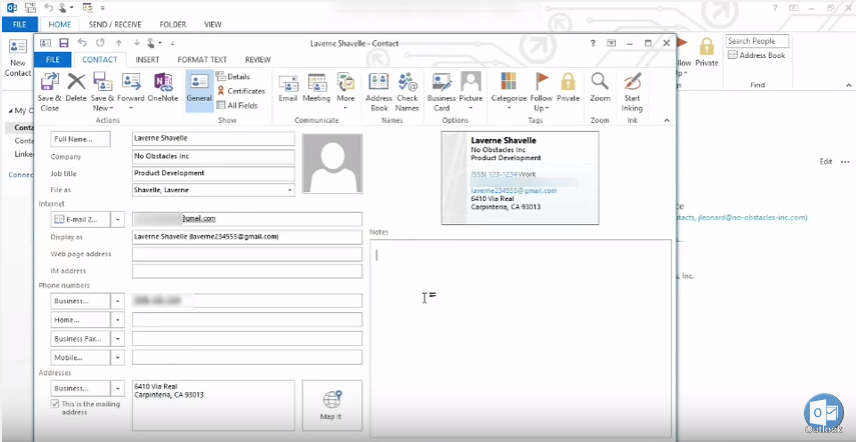Image resolution: width=856 pixels, height=442 pixels.
Task: Click the Map It button
Action: [x=332, y=405]
